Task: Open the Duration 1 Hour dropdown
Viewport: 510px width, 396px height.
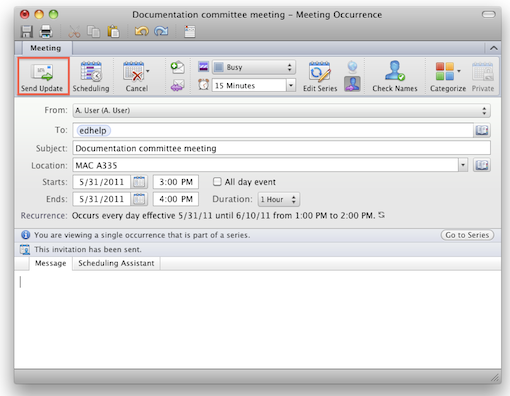Action: coord(279,199)
